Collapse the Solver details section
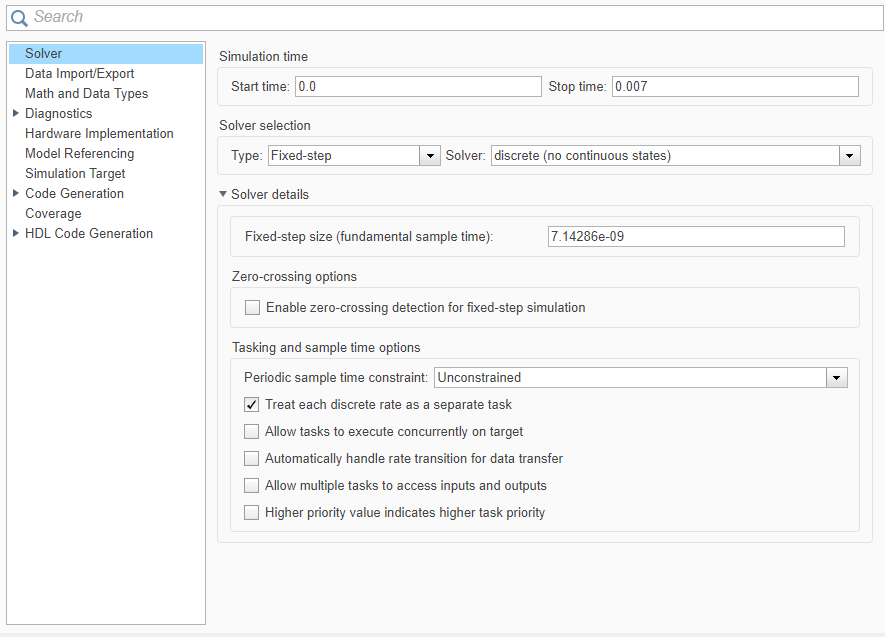This screenshot has width=885, height=637. coord(223,194)
